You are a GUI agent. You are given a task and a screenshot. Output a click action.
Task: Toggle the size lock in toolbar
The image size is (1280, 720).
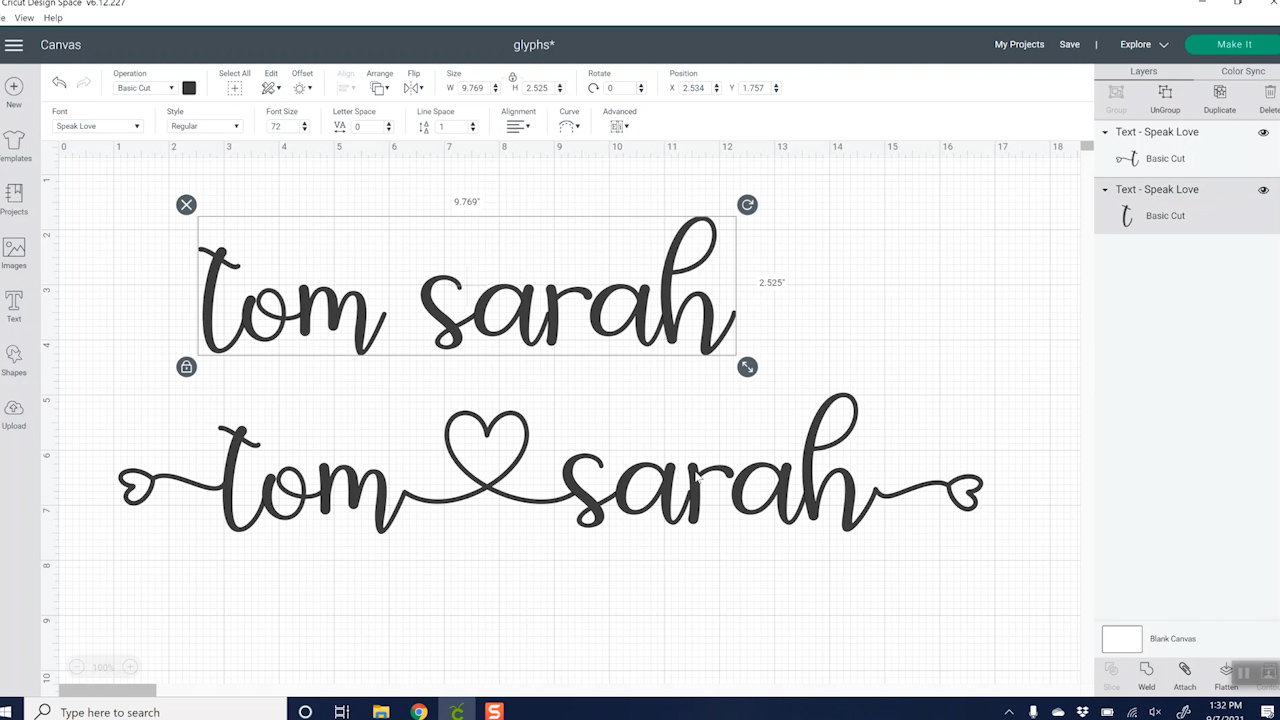click(x=513, y=77)
